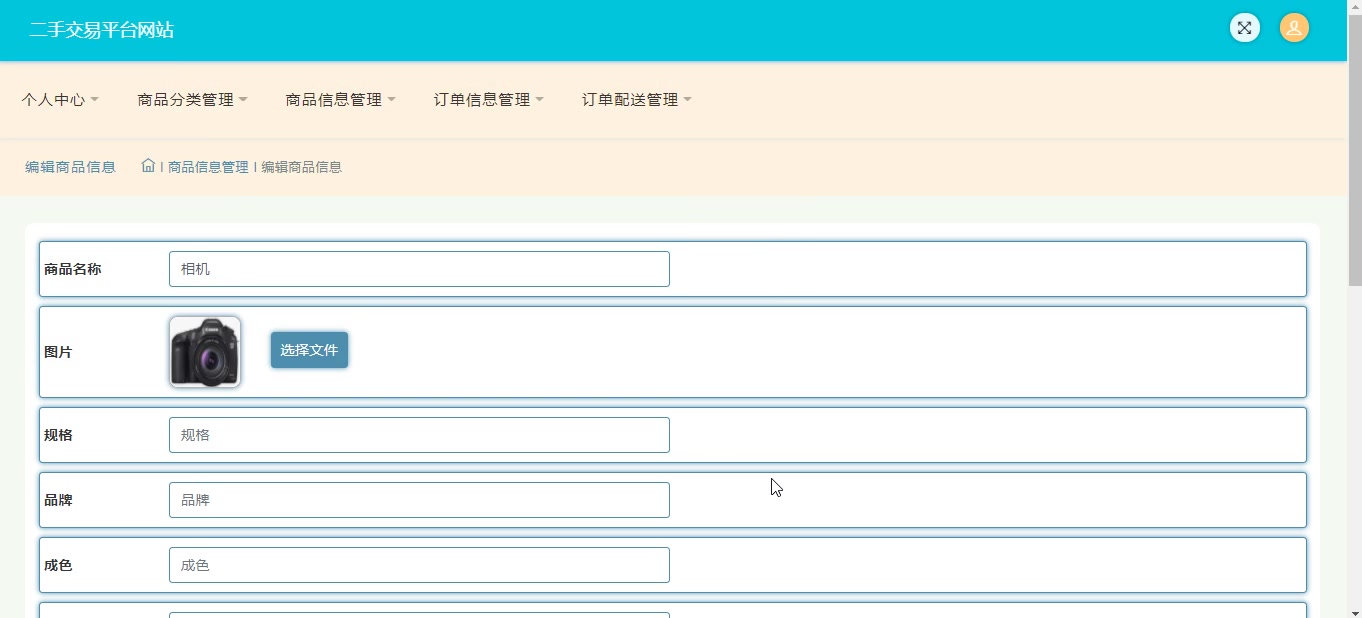Screen dimensions: 1362x618
Task: Click the home icon in breadcrumb
Action: click(148, 166)
